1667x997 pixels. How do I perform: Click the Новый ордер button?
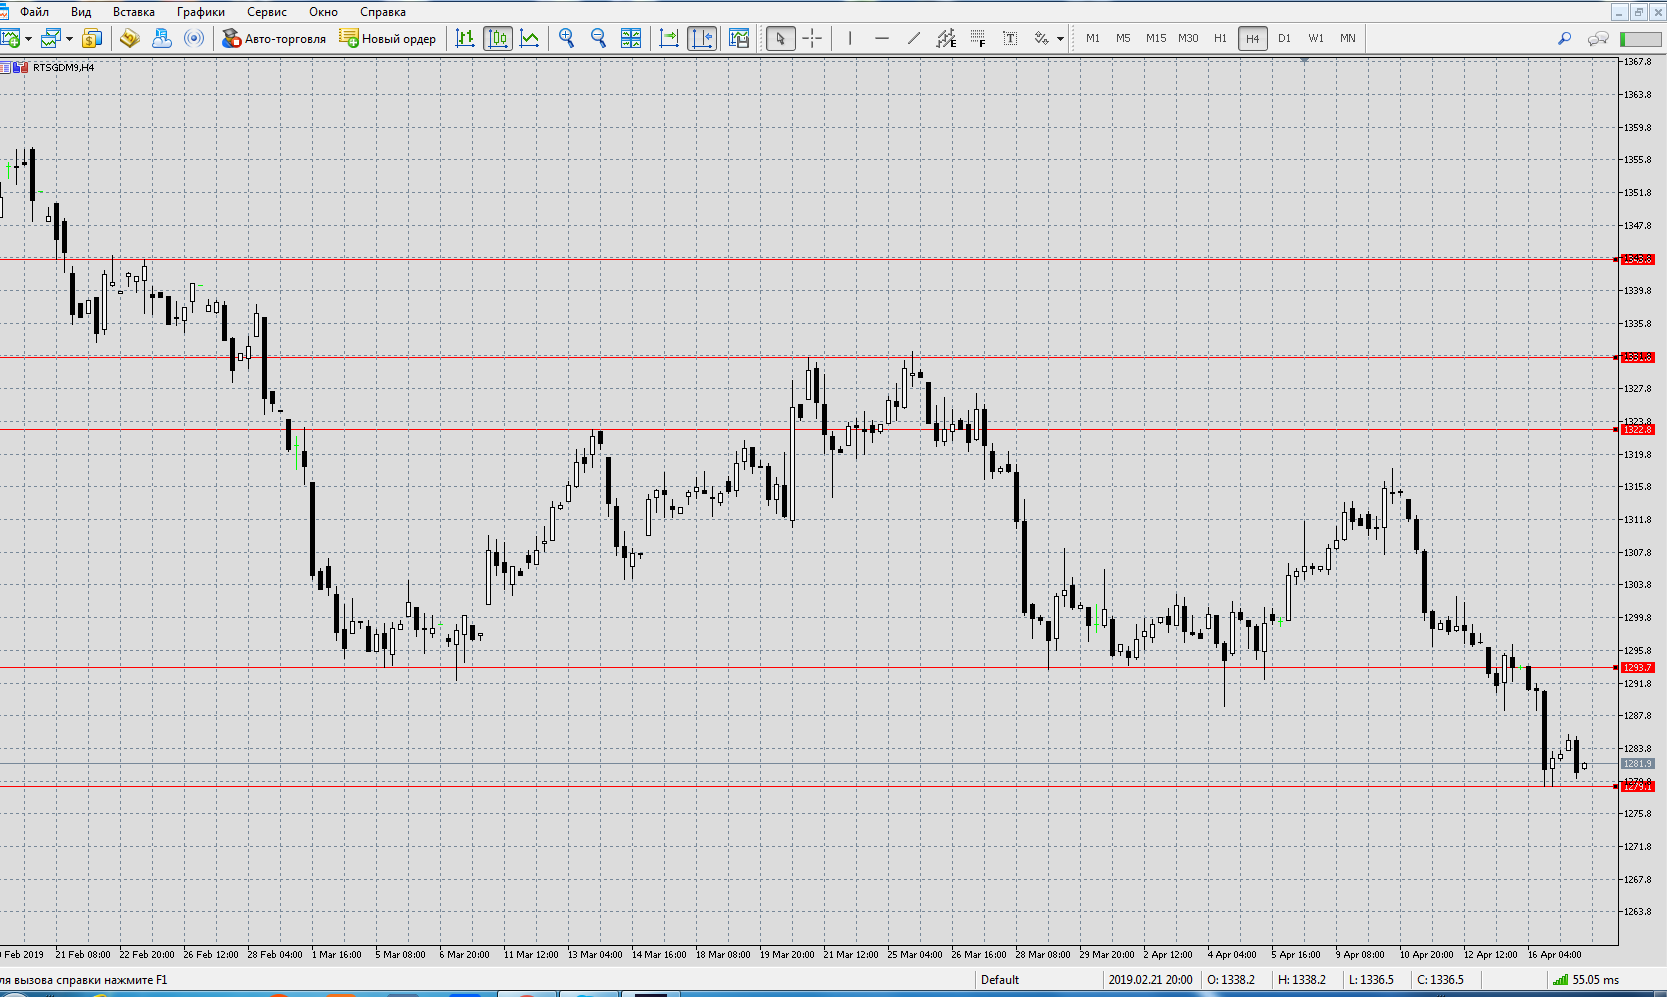click(388, 38)
